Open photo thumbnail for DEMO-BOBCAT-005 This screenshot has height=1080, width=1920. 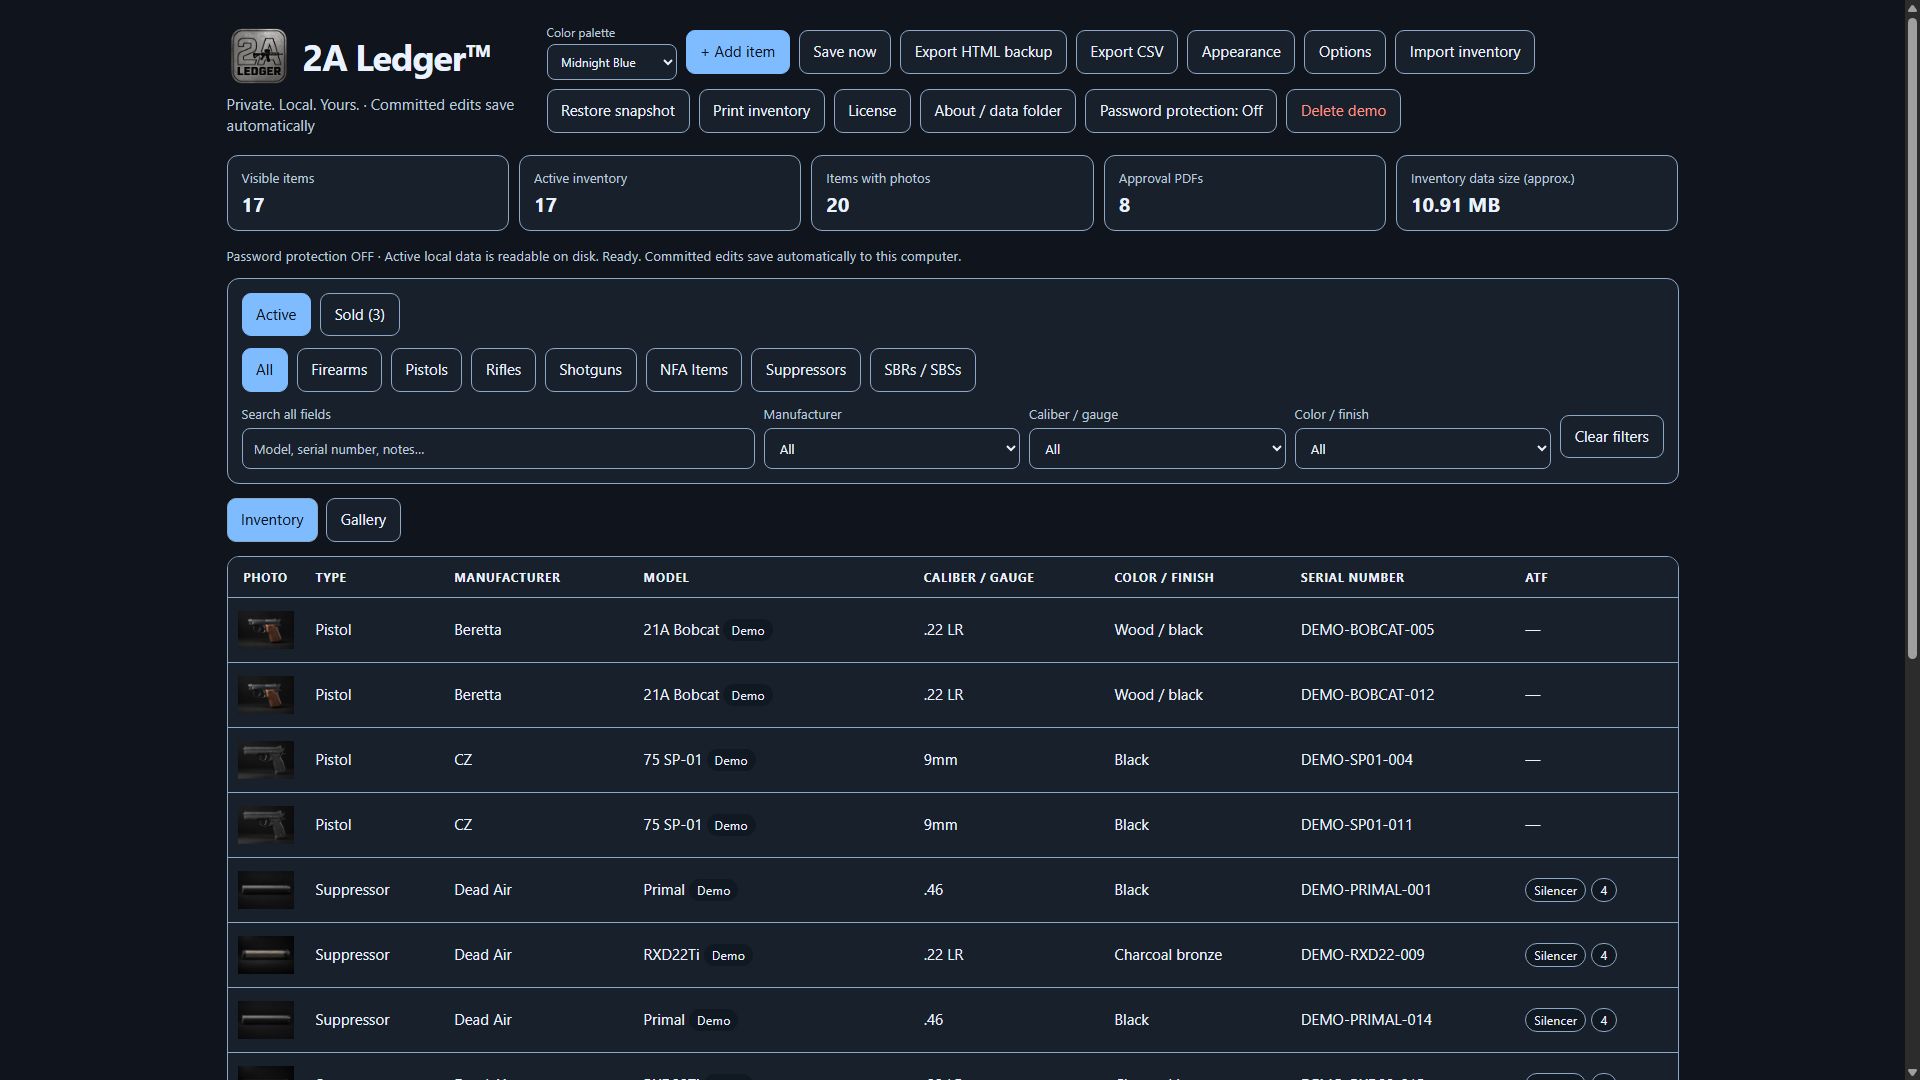pos(266,630)
